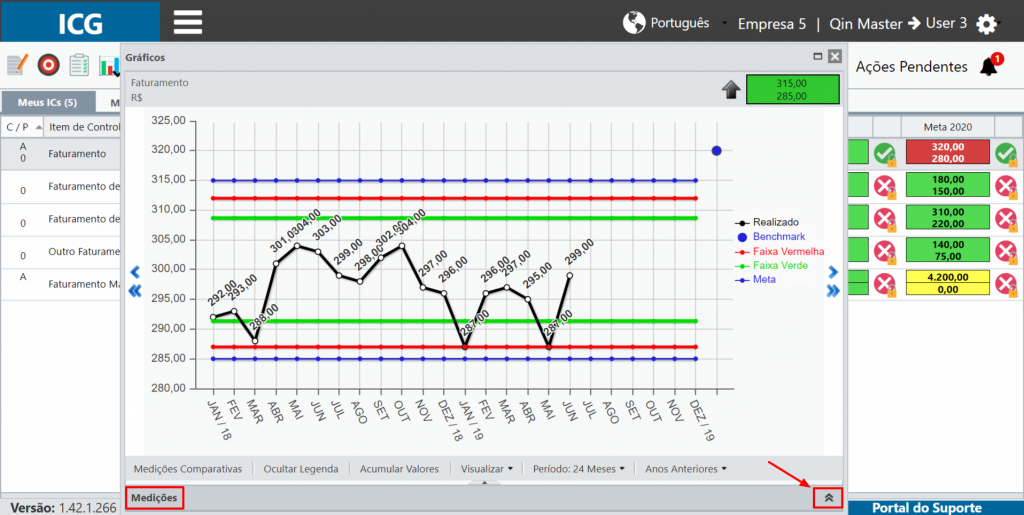
Task: Expand the Anos Anteriores dropdown
Action: [686, 469]
